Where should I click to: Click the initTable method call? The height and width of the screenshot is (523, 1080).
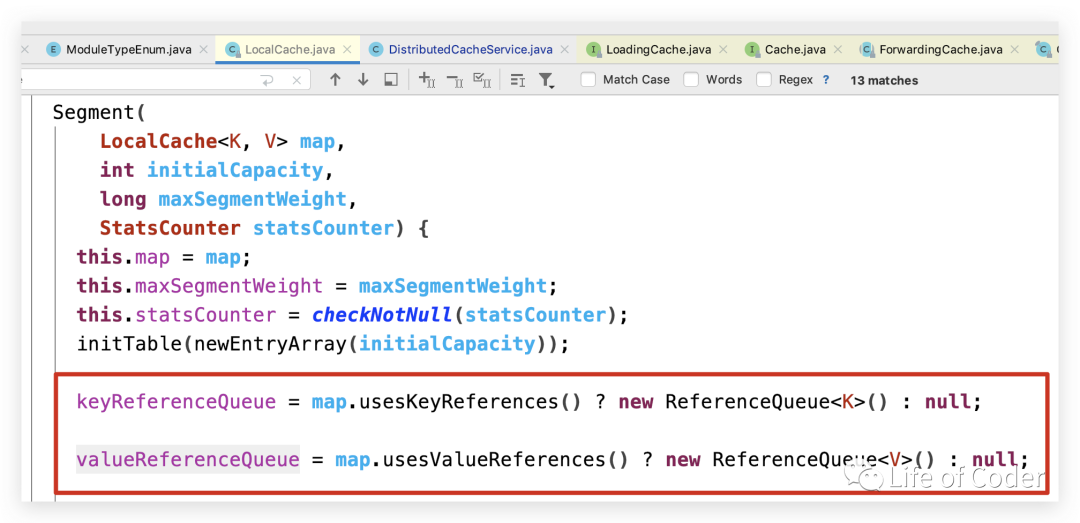(x=129, y=344)
